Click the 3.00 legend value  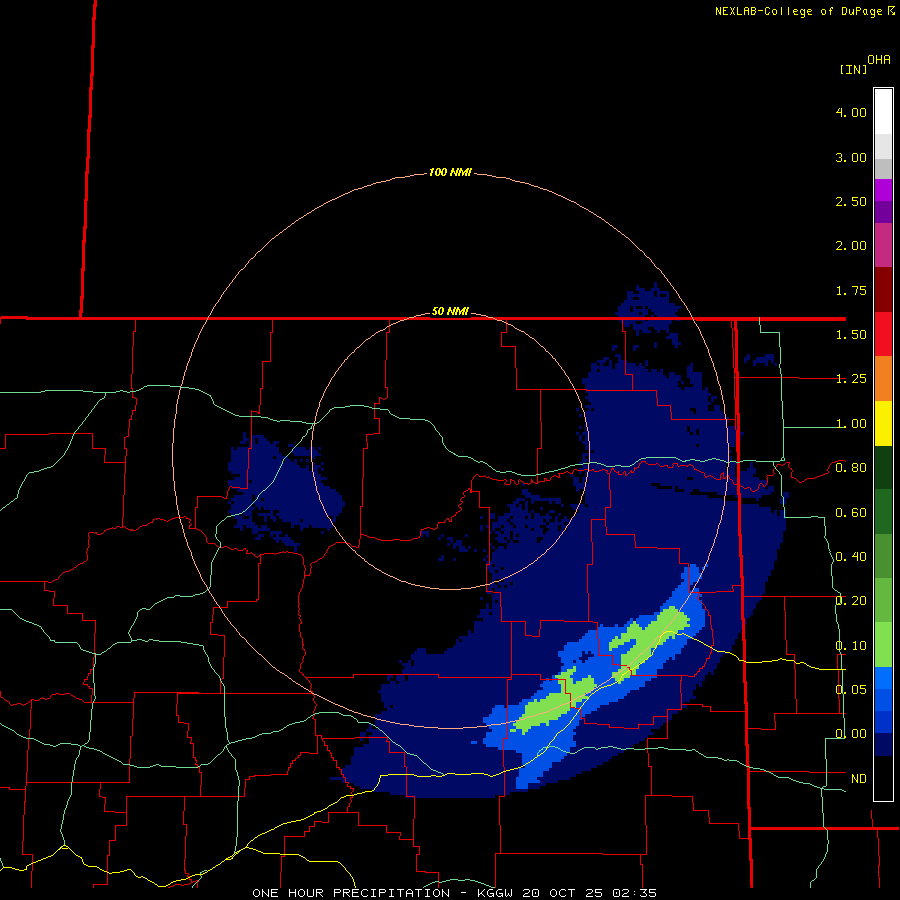point(851,157)
